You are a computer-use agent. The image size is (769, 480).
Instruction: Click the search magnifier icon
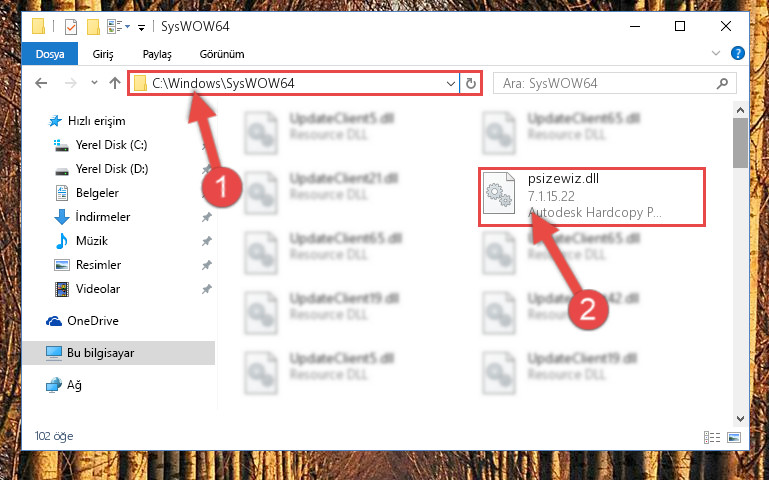click(x=722, y=84)
